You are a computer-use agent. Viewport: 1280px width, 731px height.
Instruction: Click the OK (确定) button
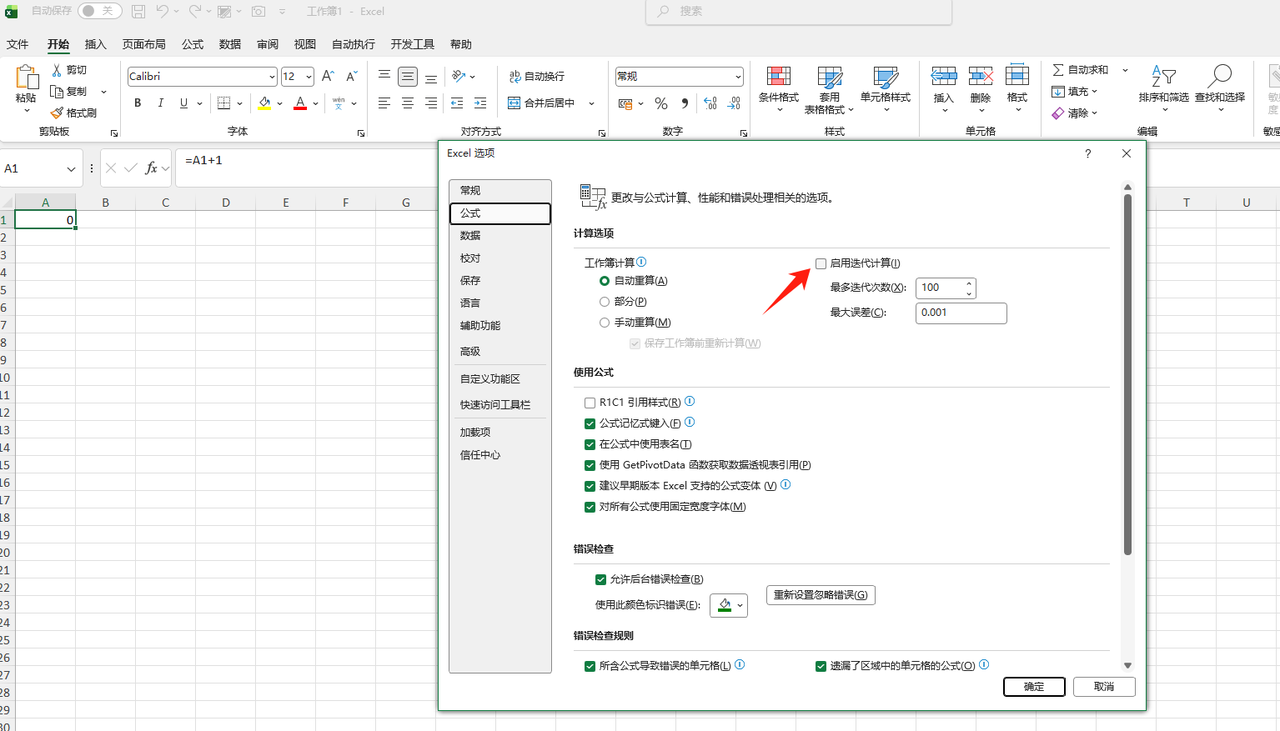click(x=1034, y=687)
